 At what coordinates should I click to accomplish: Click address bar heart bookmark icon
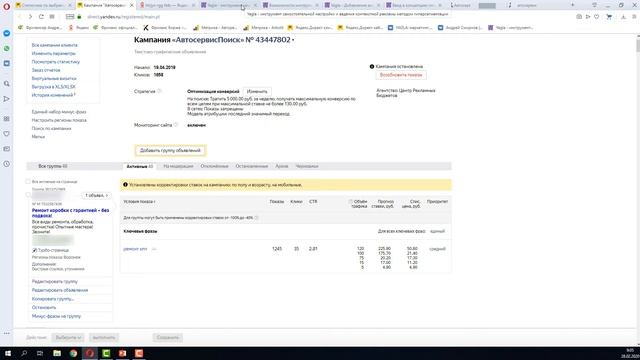pyautogui.click(x=597, y=17)
